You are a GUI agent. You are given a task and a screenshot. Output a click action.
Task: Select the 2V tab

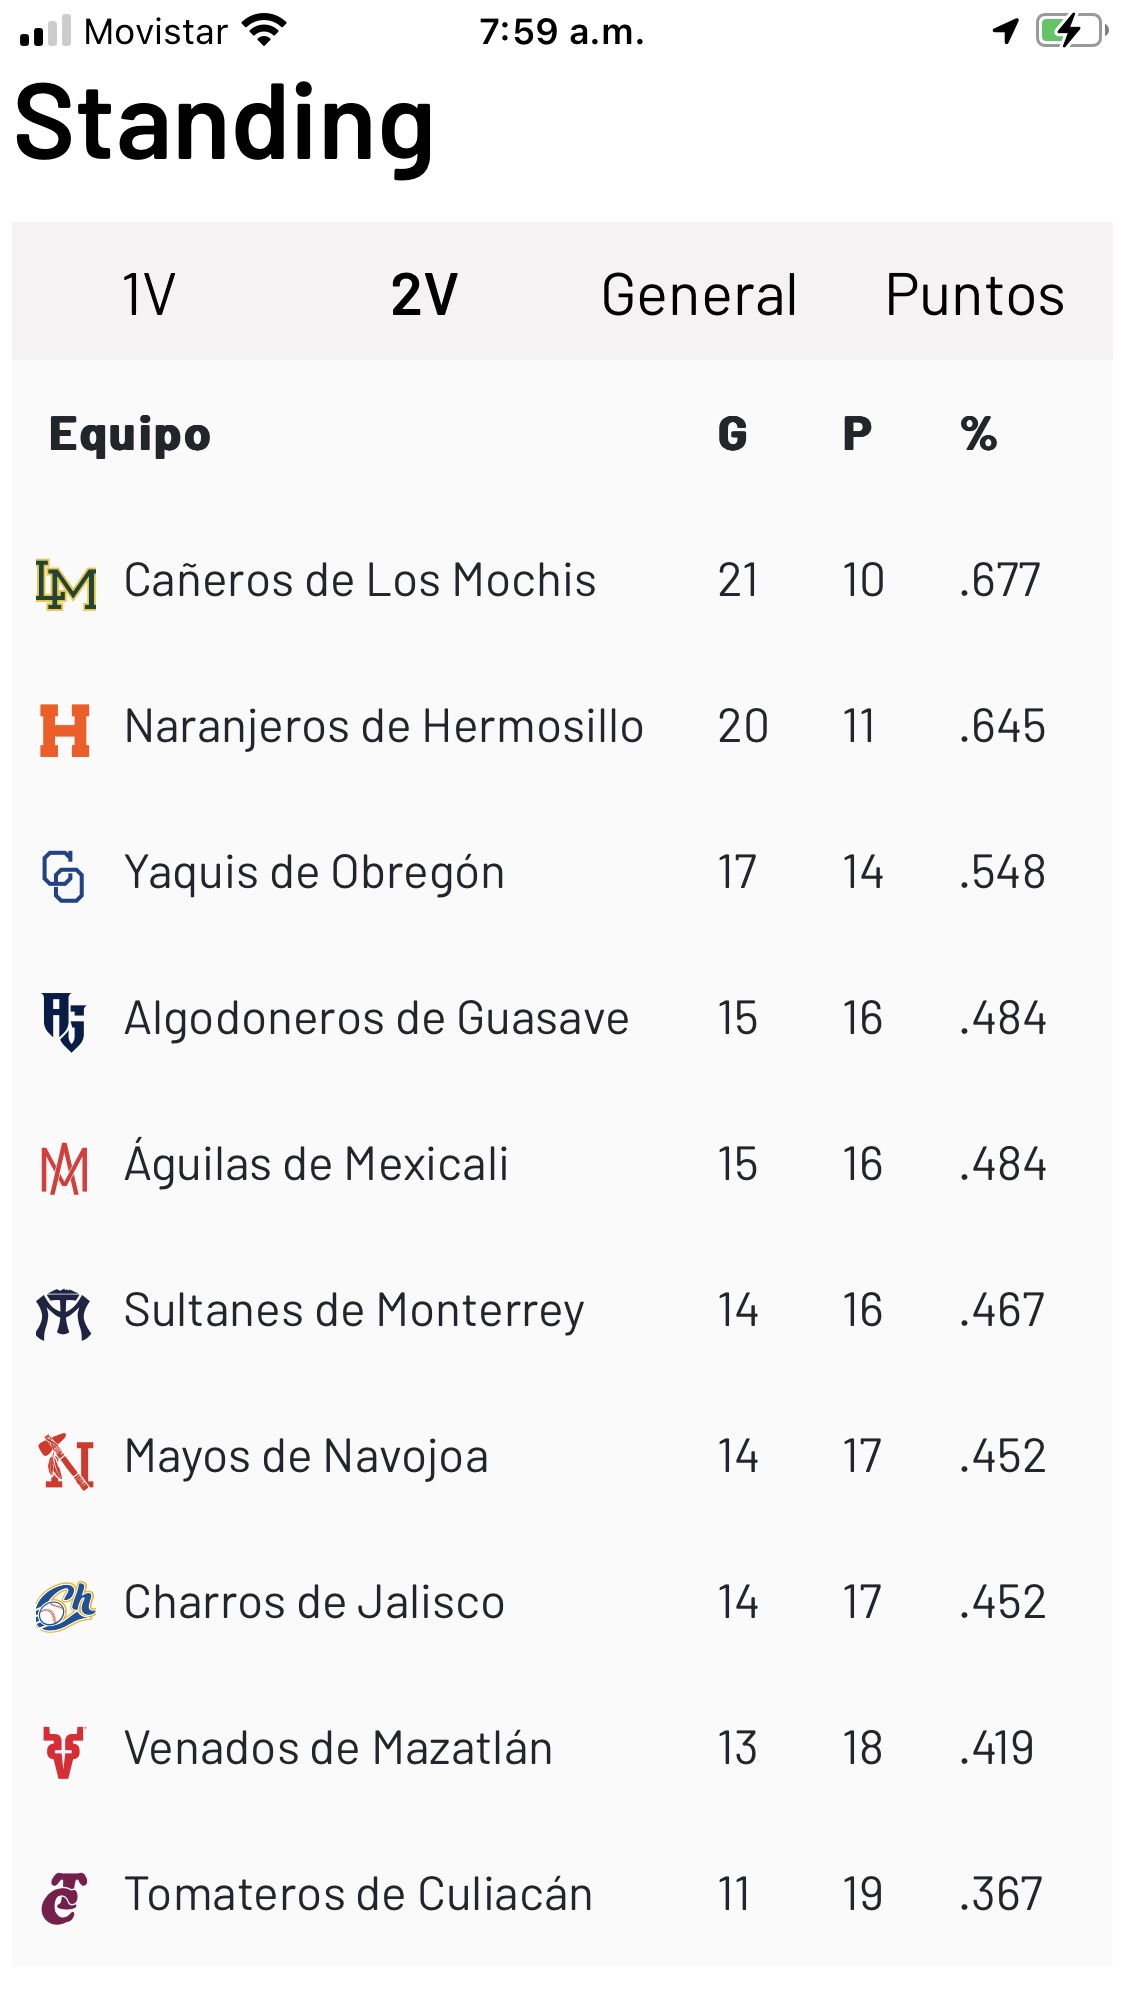[424, 295]
